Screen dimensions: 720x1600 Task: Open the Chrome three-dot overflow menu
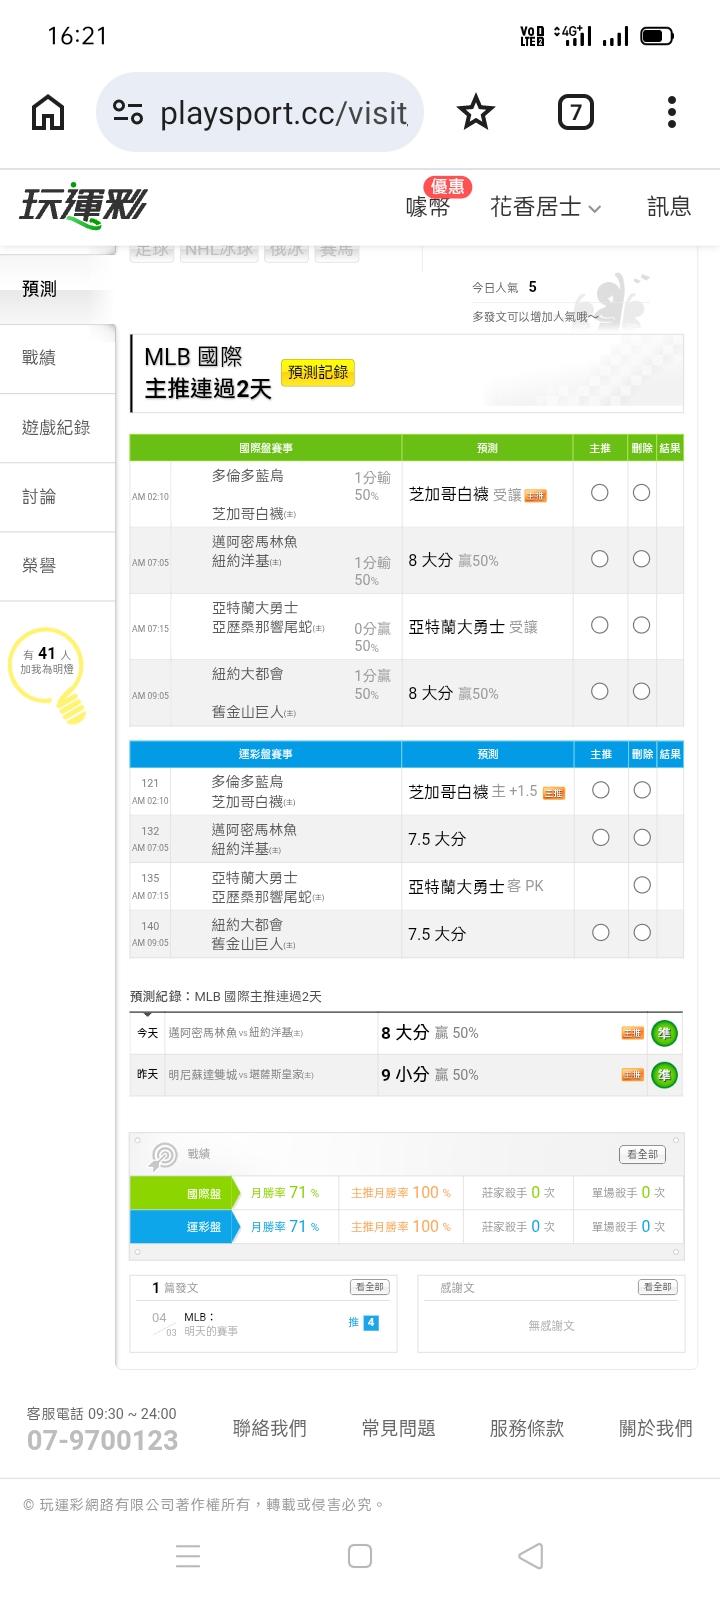672,113
